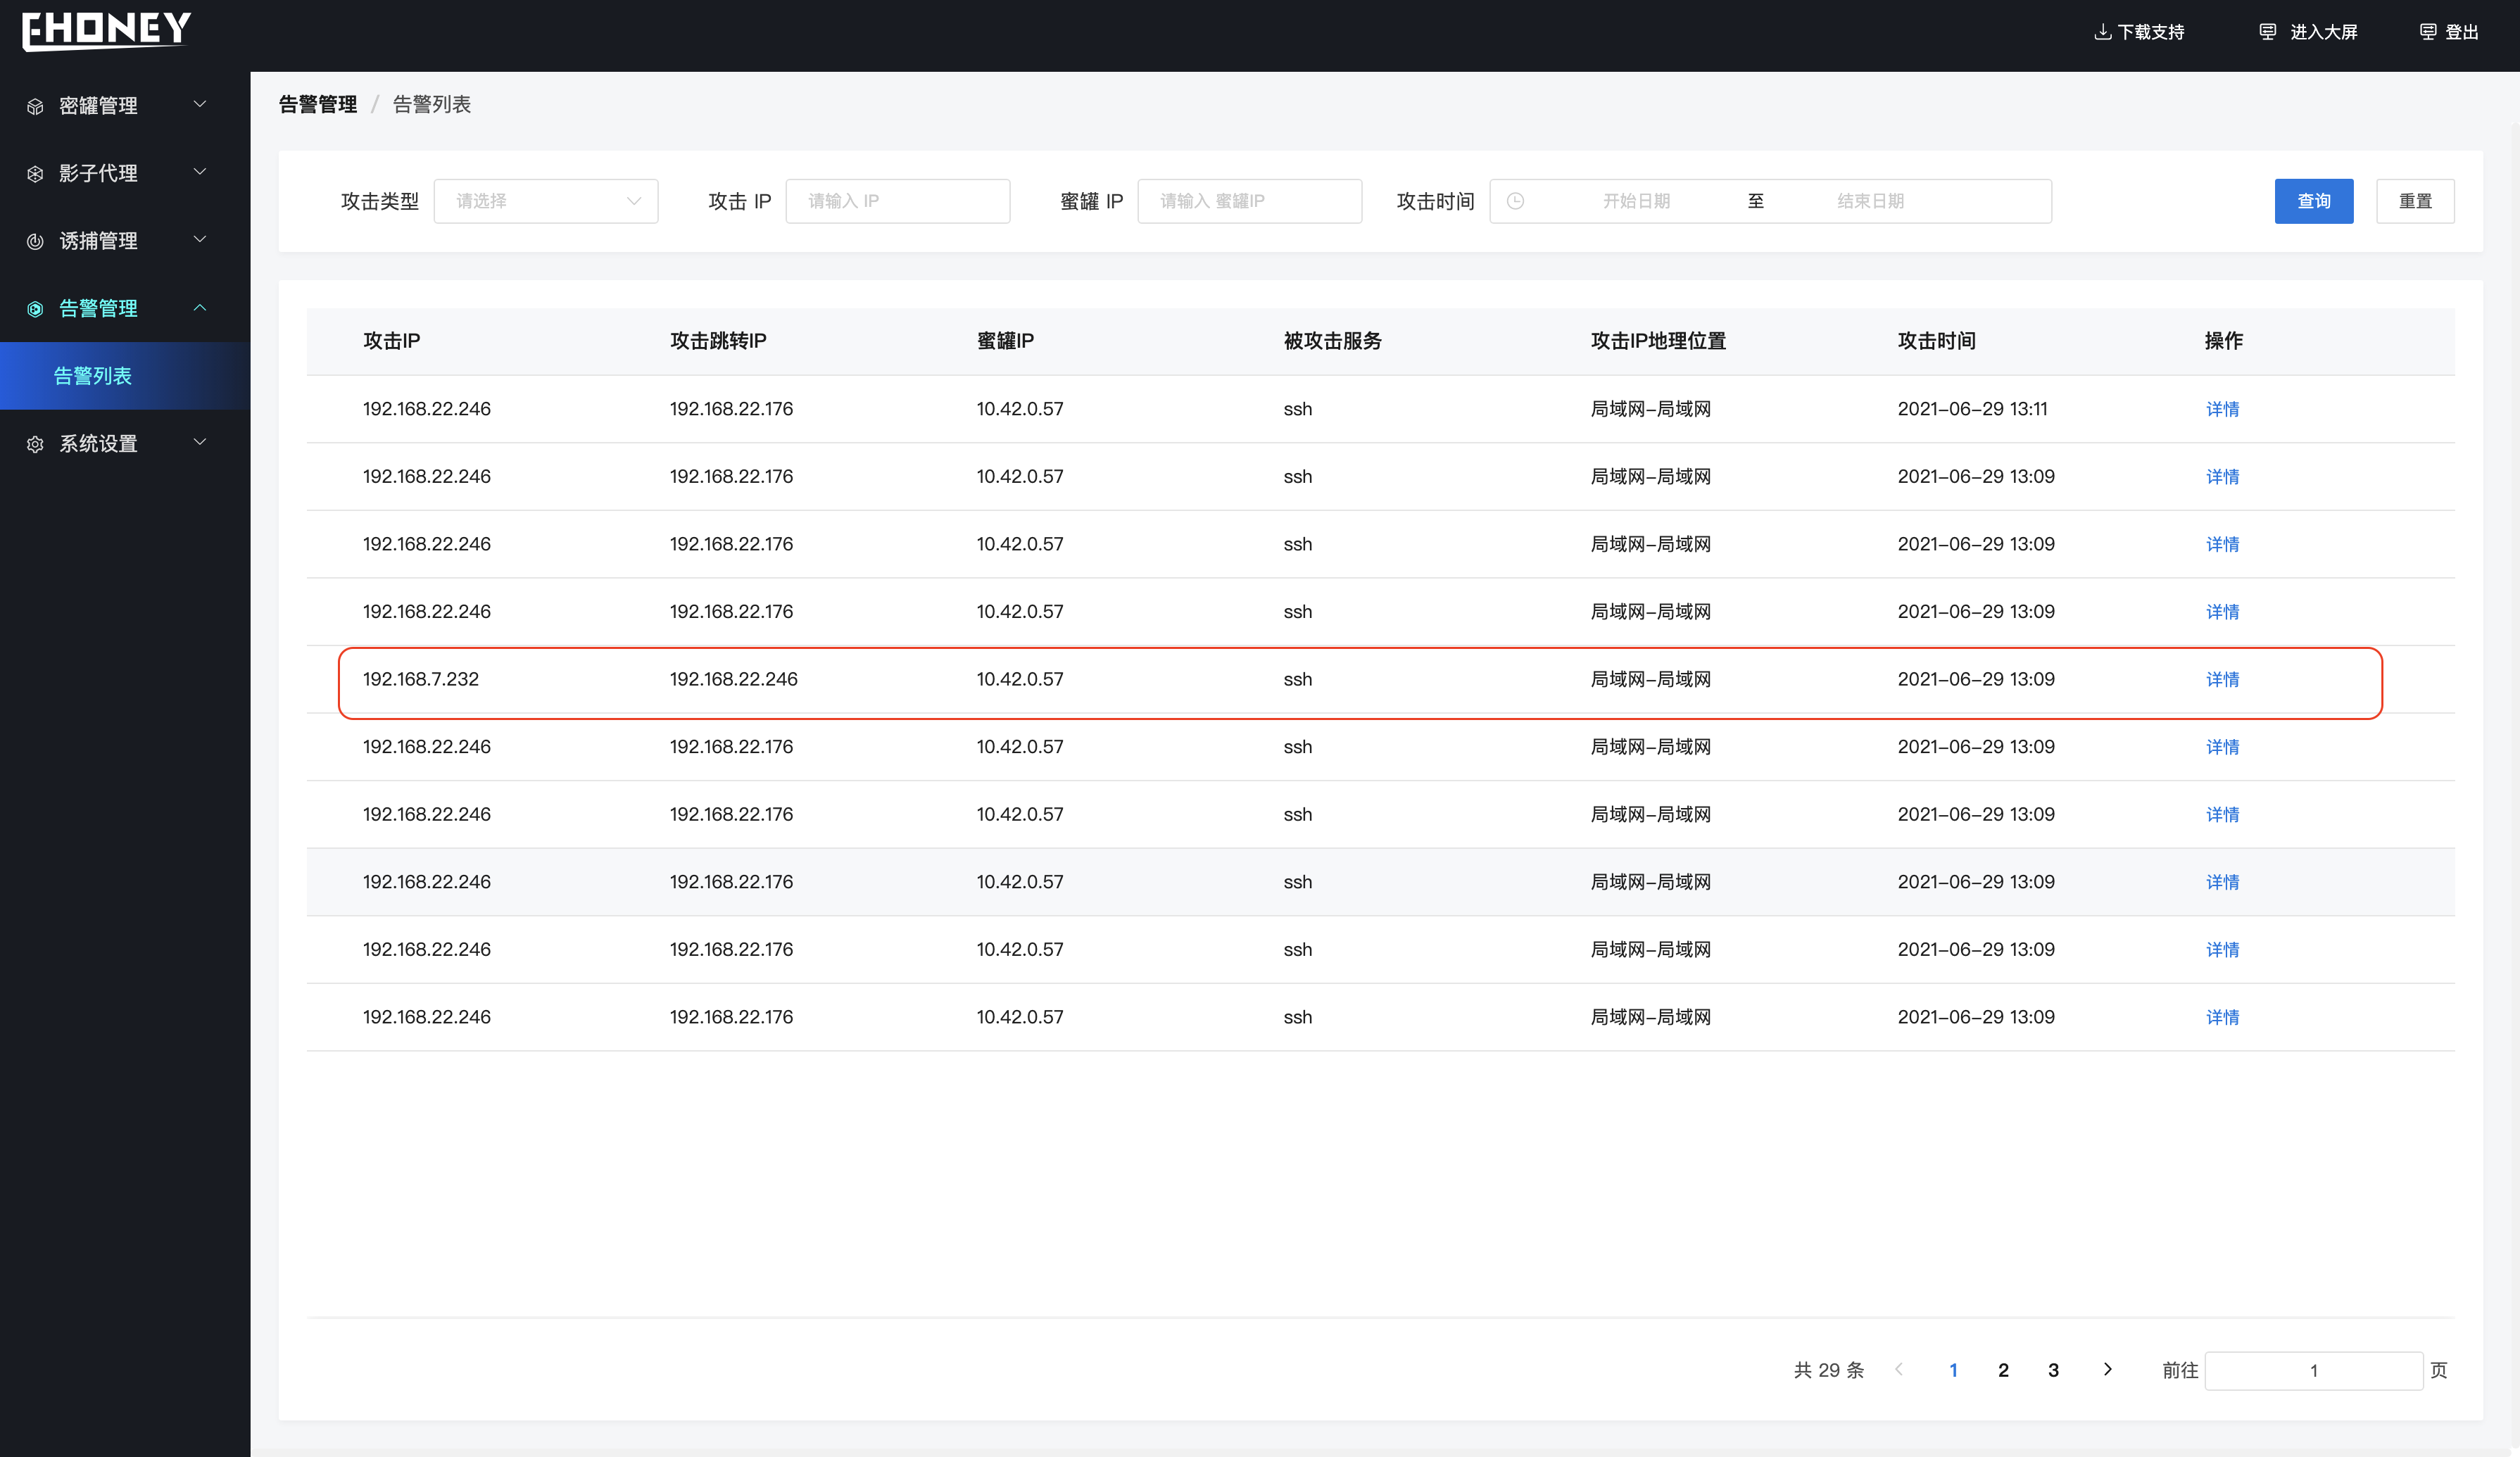Click the logout icon

2428,32
